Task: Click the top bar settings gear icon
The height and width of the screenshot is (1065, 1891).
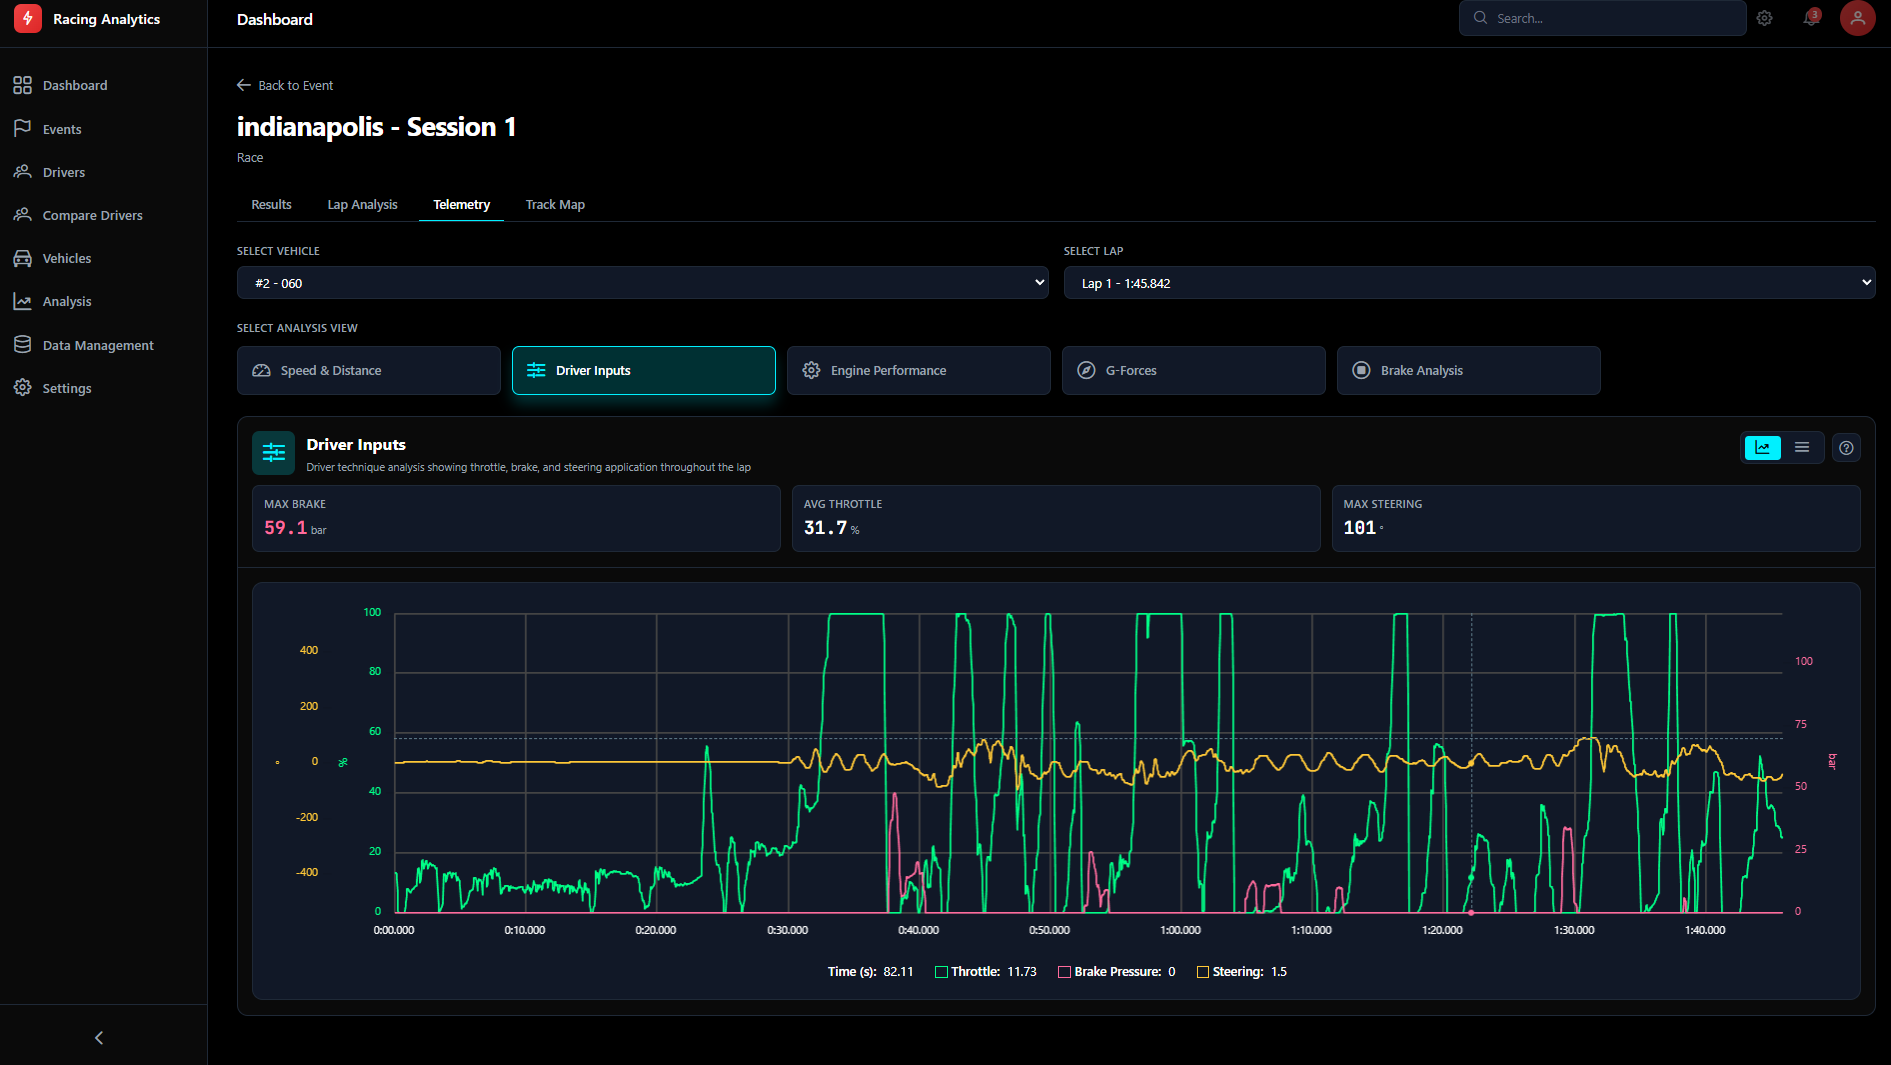Action: [x=1765, y=19]
